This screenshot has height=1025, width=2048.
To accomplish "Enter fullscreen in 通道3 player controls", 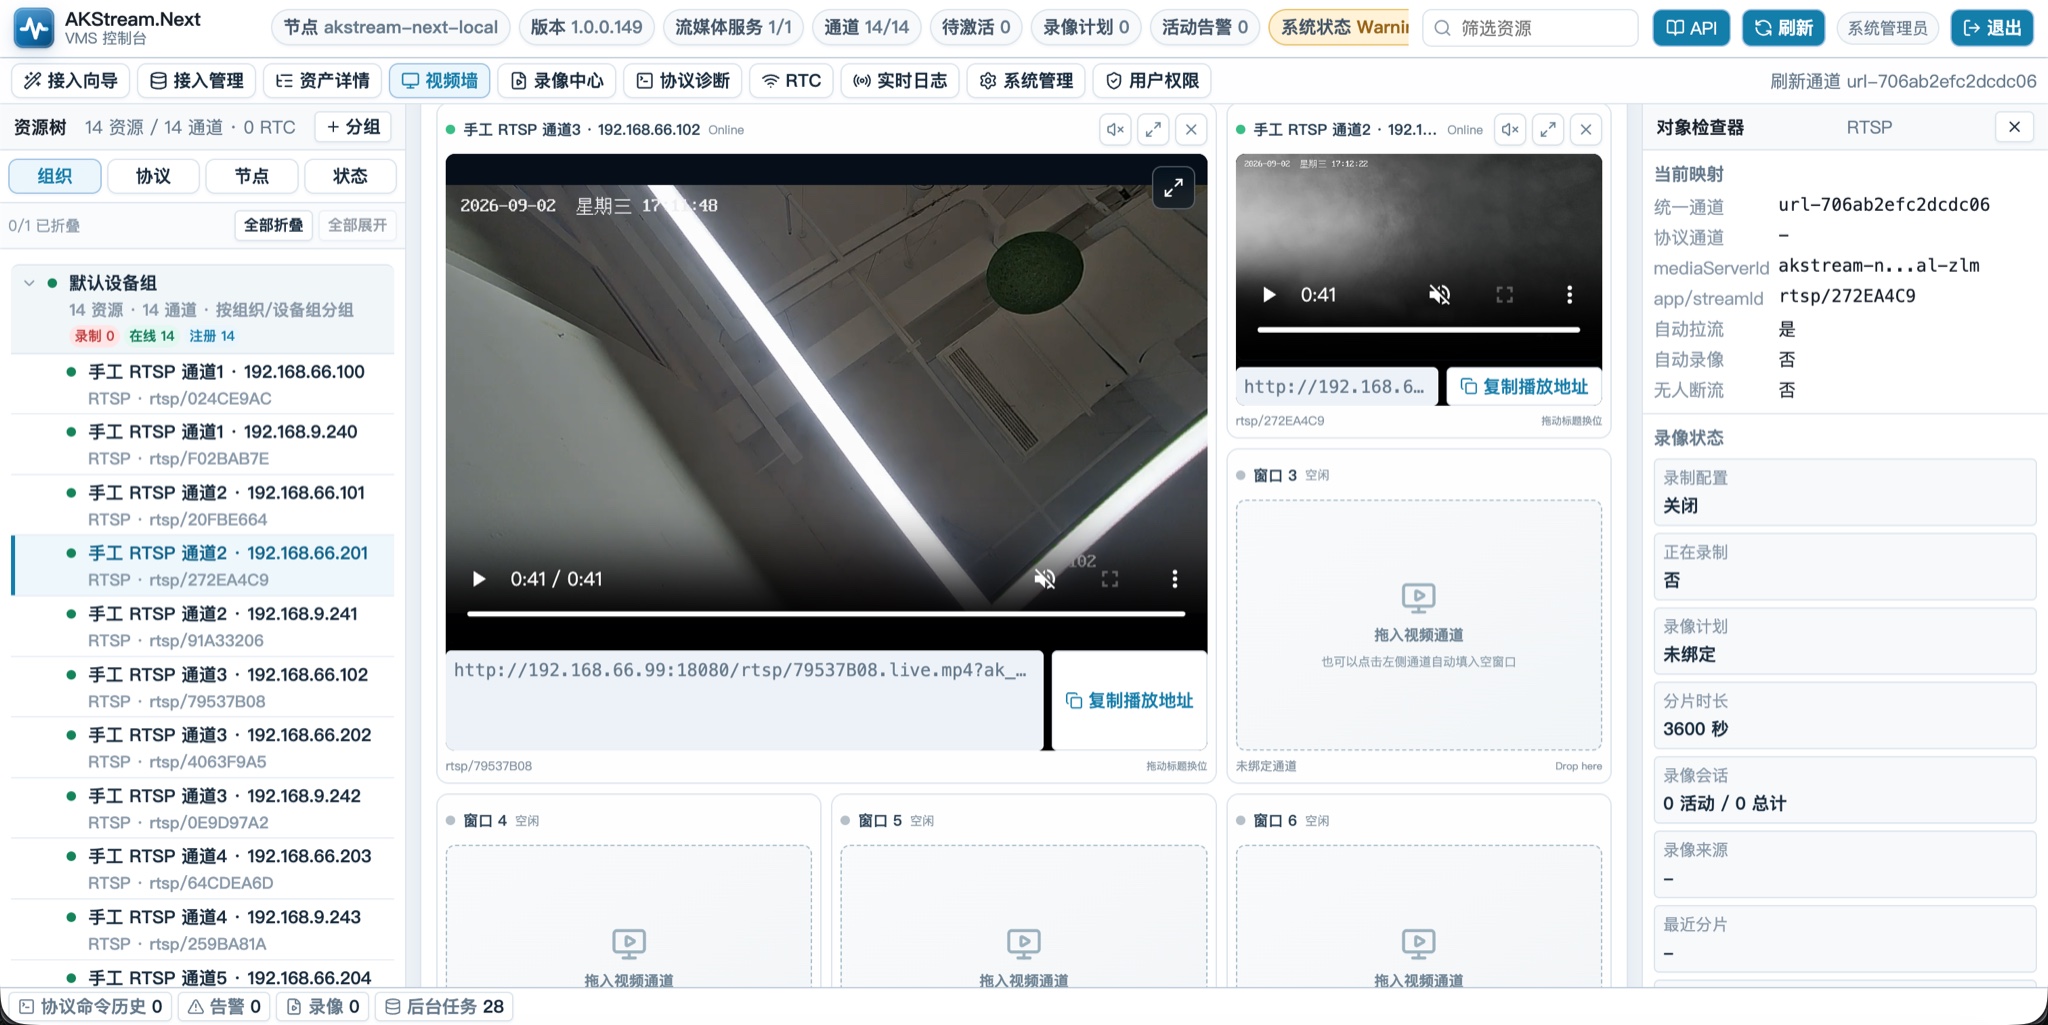I will pos(1110,579).
